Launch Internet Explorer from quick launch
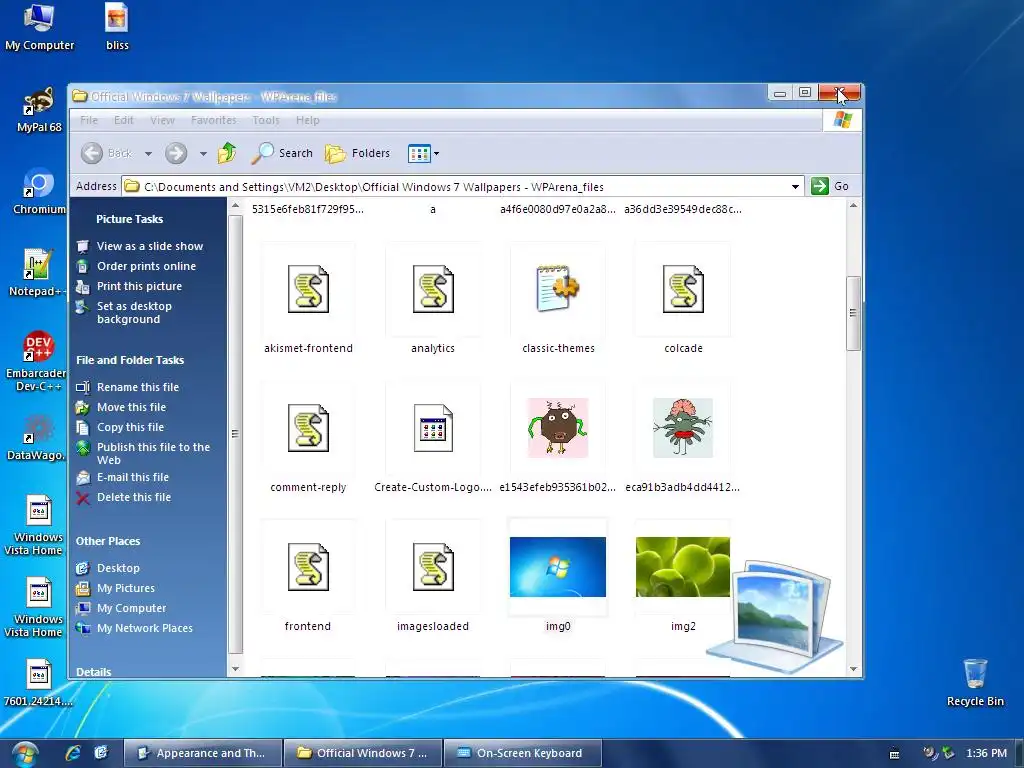Viewport: 1024px width, 768px height. pos(72,753)
